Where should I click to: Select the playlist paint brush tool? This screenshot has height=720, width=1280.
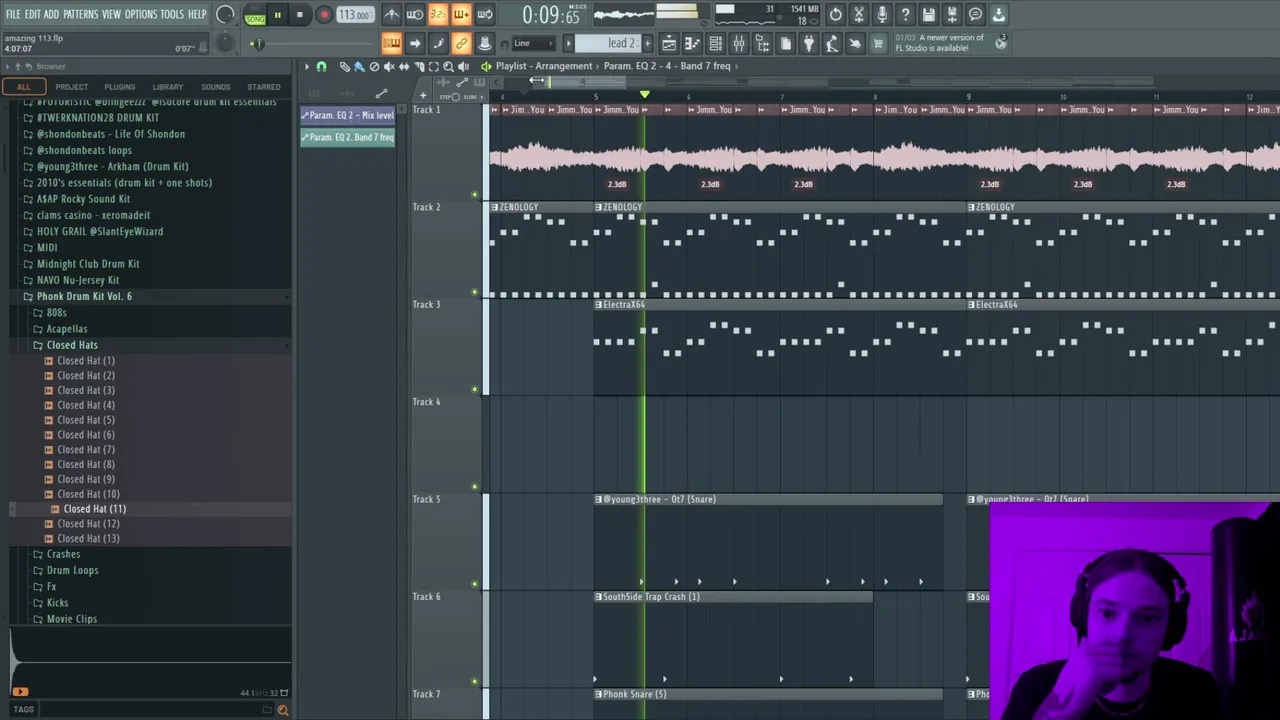tap(359, 66)
